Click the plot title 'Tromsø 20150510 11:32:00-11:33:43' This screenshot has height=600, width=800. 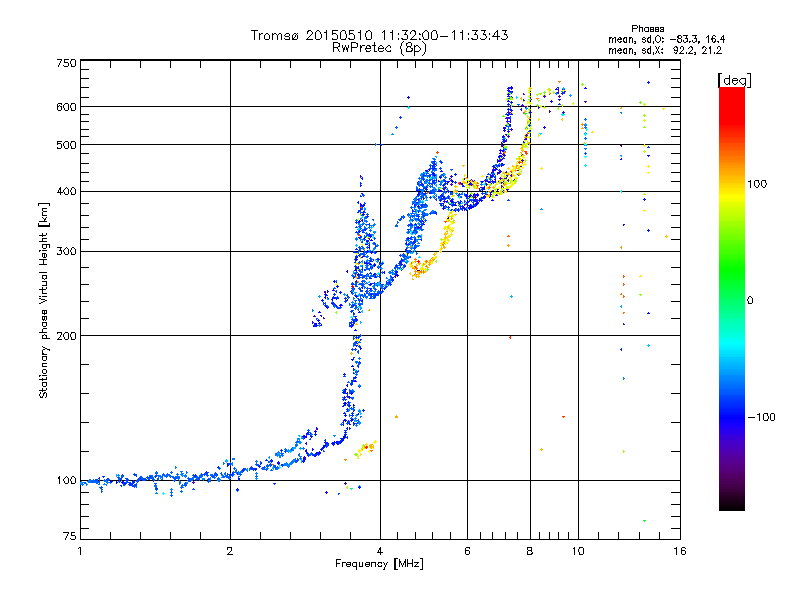[379, 35]
